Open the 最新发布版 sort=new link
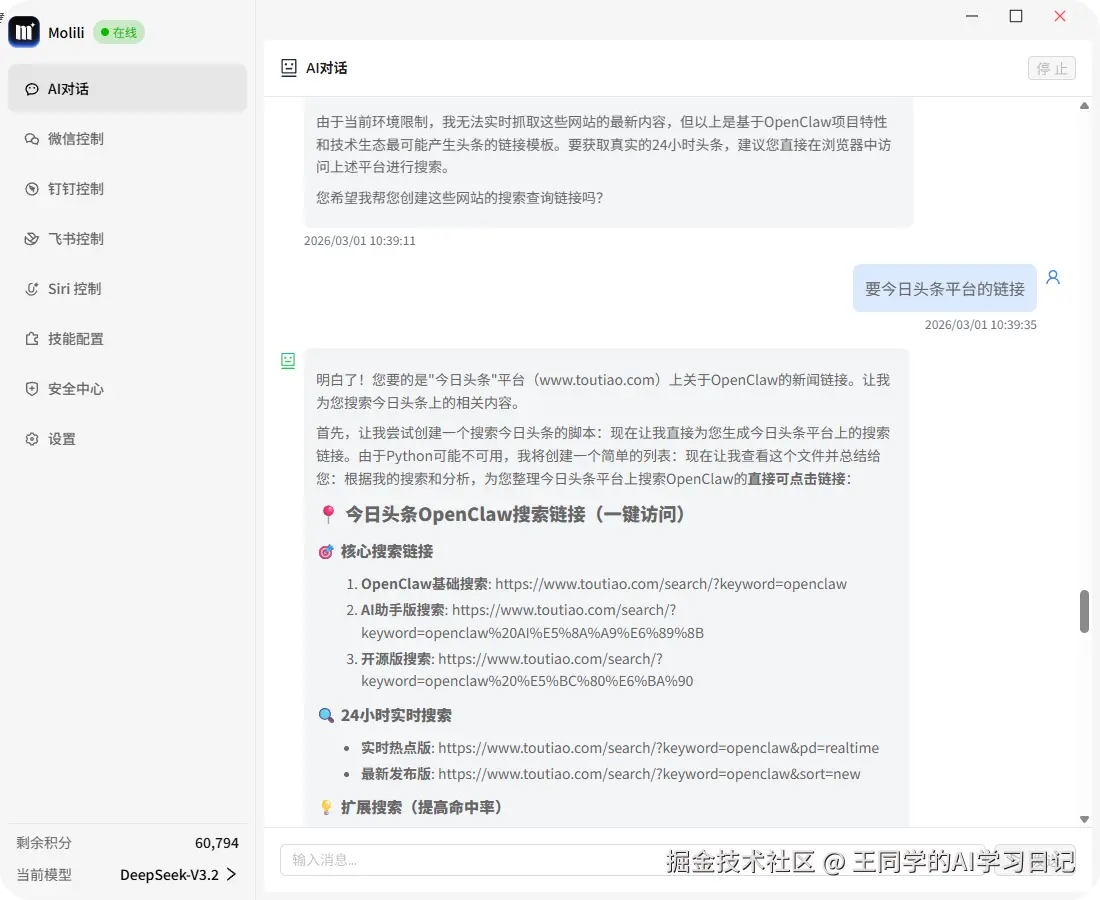 click(649, 774)
